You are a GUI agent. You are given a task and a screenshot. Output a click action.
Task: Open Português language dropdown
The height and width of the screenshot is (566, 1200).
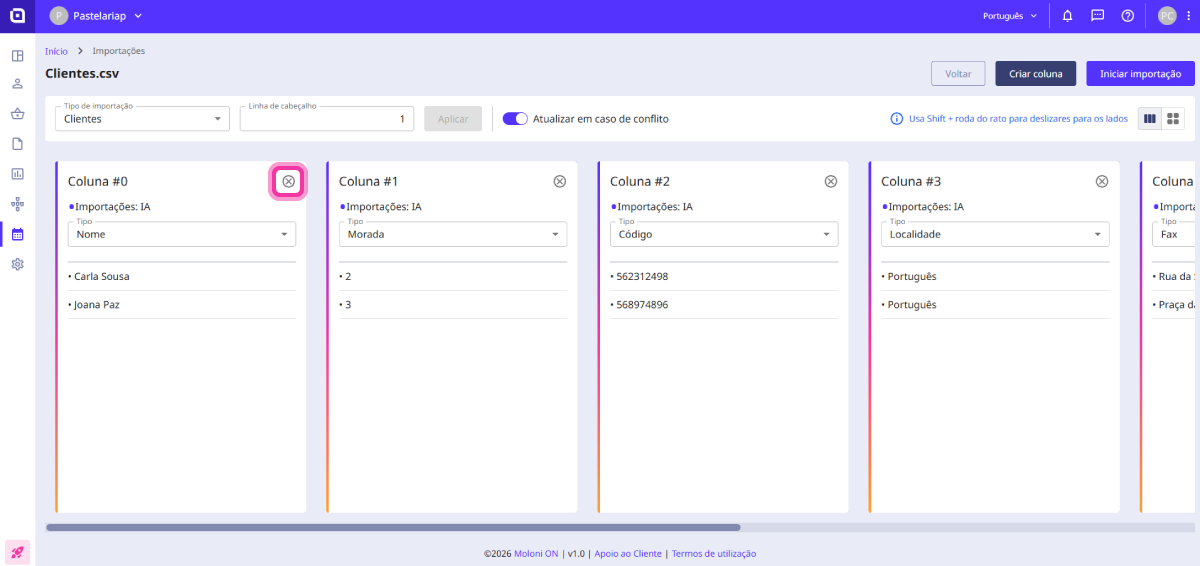point(1009,16)
